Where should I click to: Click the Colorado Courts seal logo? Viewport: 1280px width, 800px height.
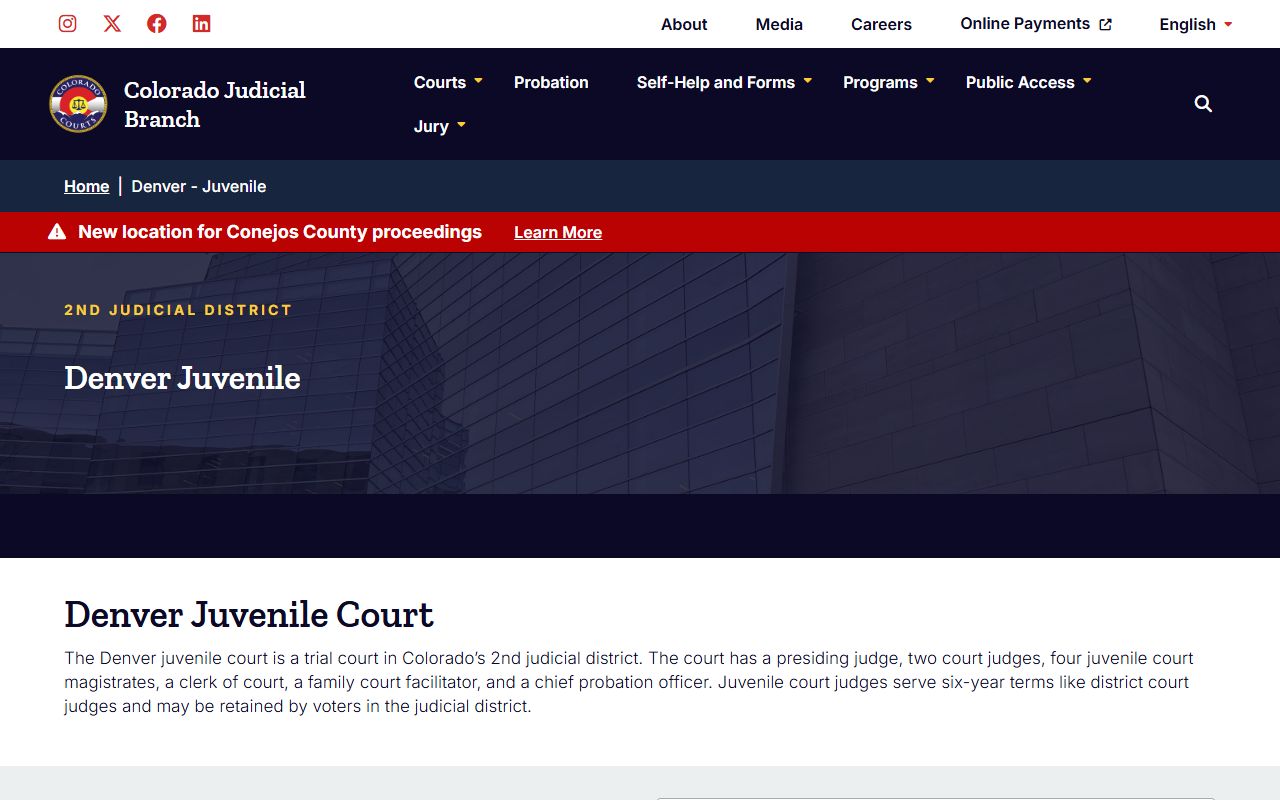click(78, 104)
